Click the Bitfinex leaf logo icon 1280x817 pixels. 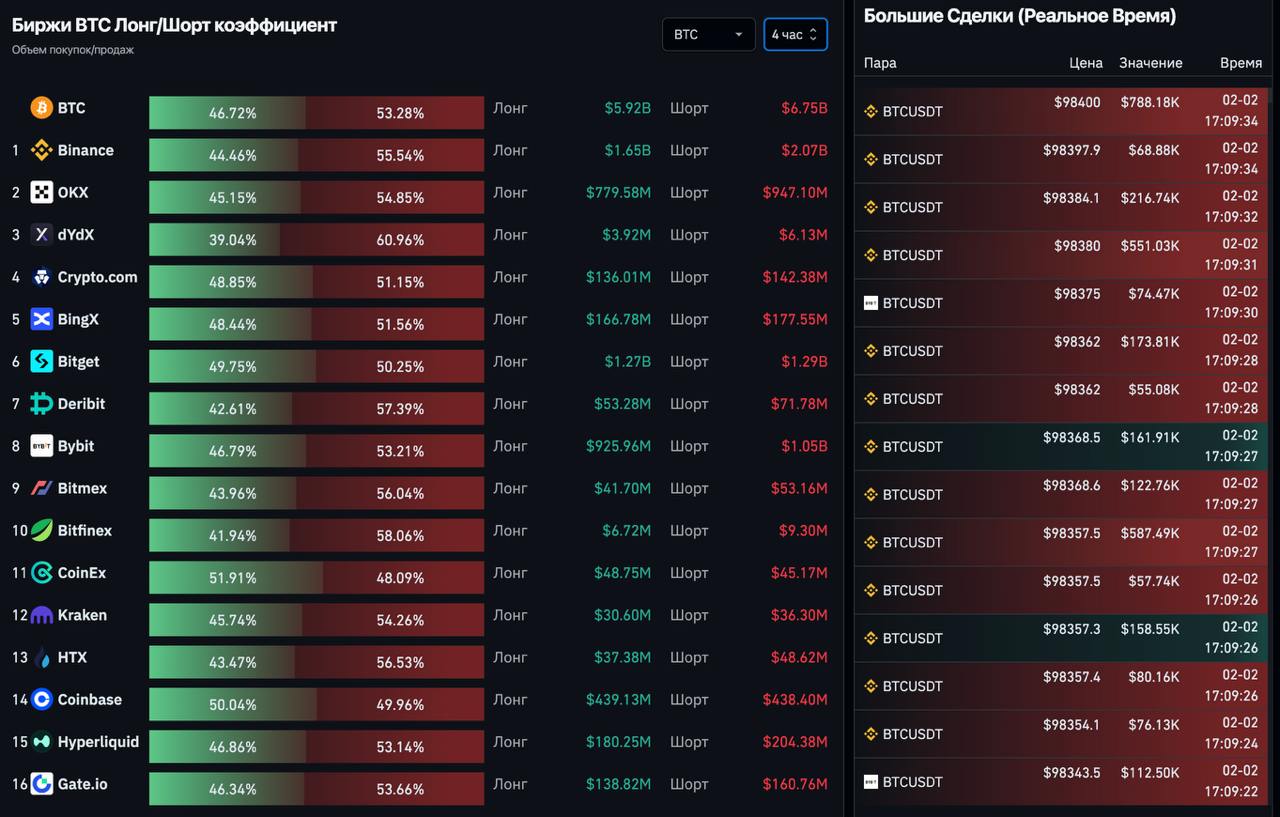pyautogui.click(x=41, y=530)
